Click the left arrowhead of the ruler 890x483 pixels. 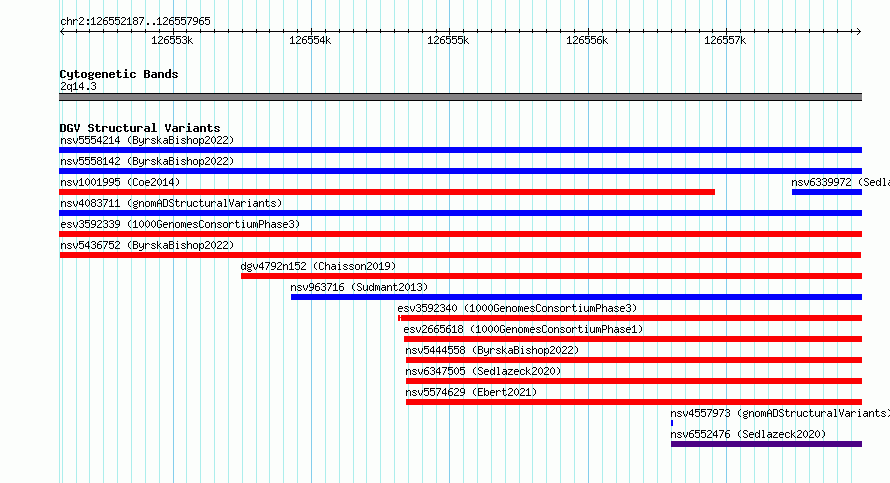62,31
